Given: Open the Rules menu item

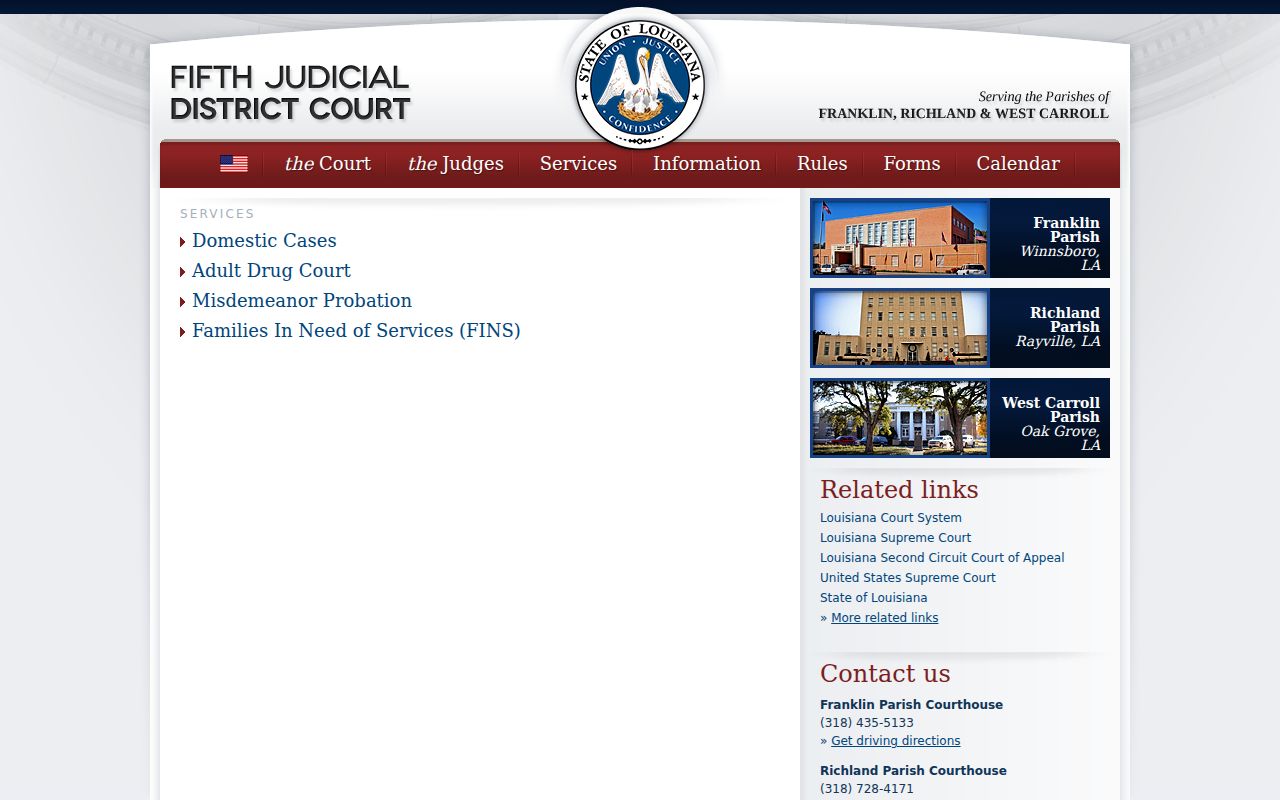Looking at the screenshot, I should pyautogui.click(x=822, y=164).
